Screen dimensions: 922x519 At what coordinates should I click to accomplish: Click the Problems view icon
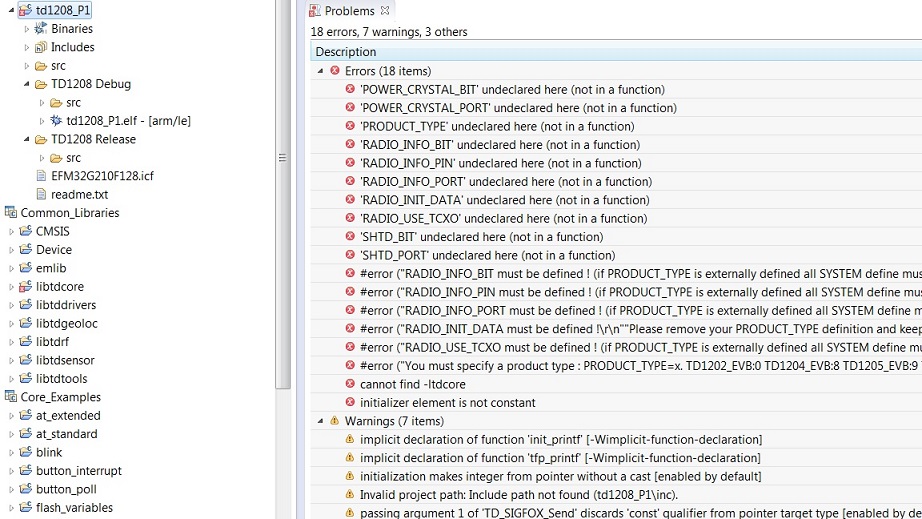pos(315,11)
